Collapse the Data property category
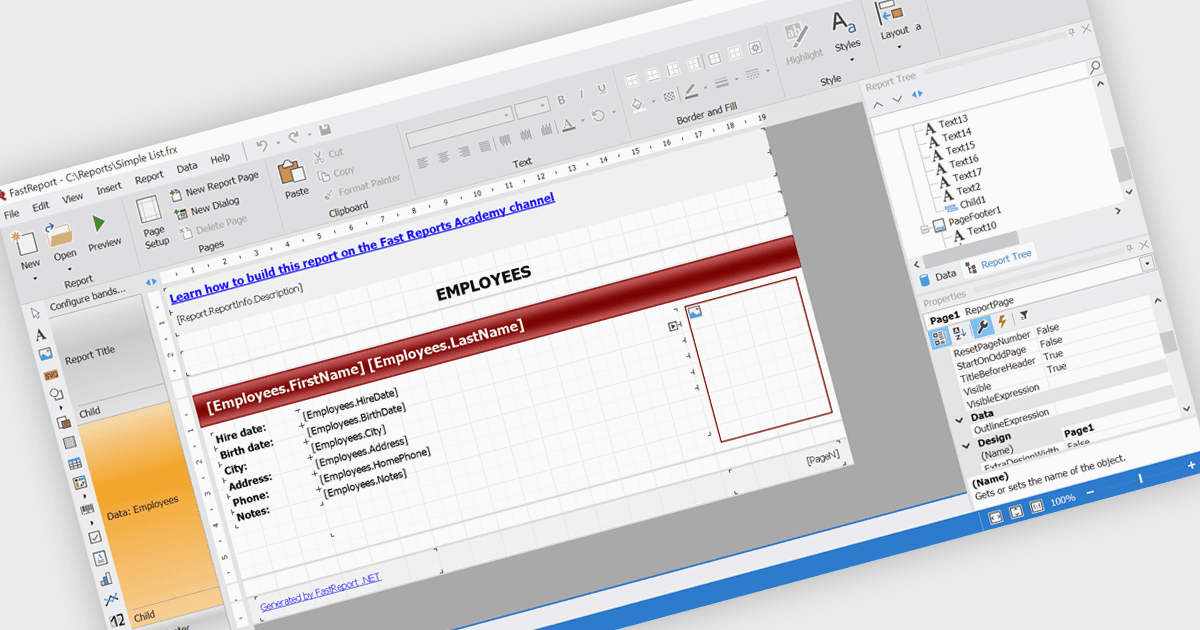Screen dimensions: 1200x630 (x=960, y=419)
